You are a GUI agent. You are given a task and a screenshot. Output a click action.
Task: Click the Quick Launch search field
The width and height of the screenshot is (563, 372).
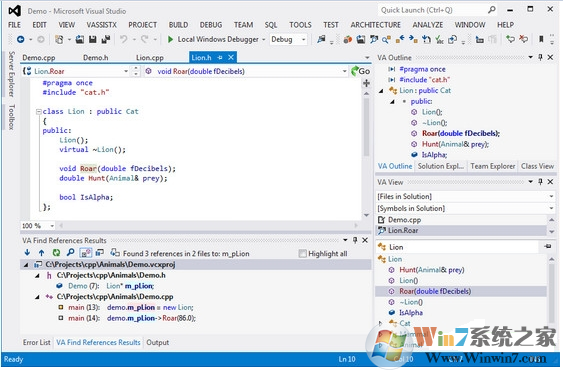(x=433, y=10)
